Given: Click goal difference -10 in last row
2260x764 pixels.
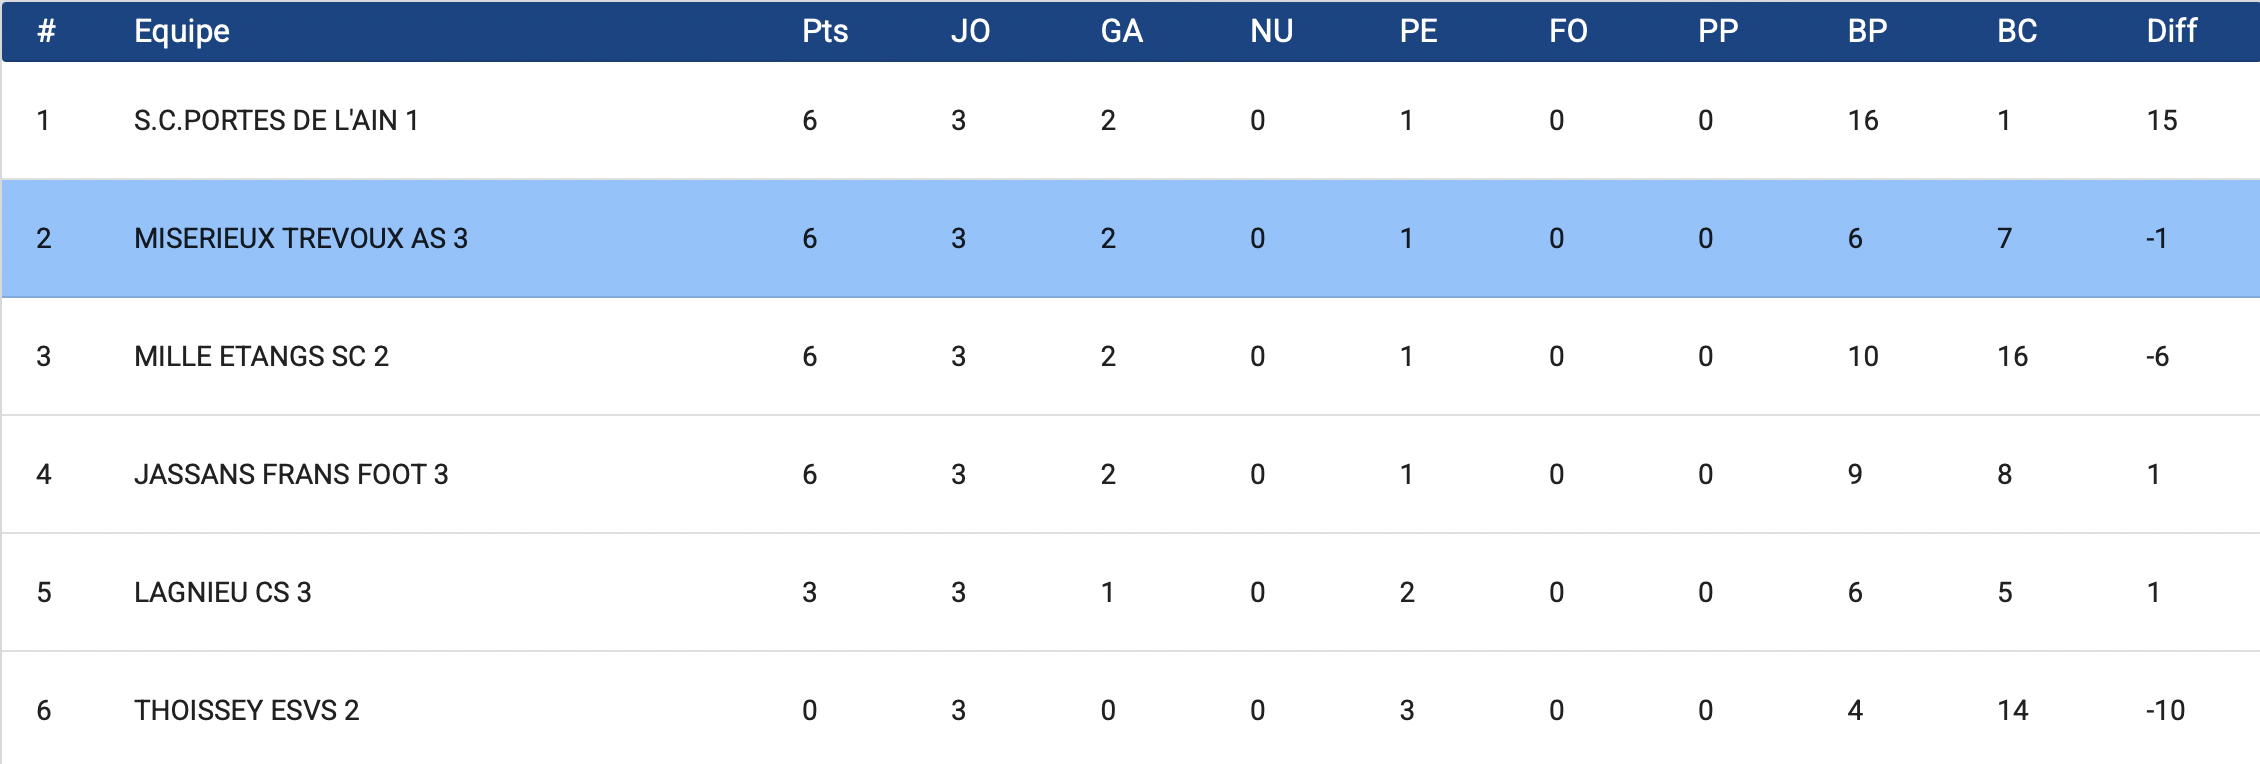Looking at the screenshot, I should (x=2165, y=710).
